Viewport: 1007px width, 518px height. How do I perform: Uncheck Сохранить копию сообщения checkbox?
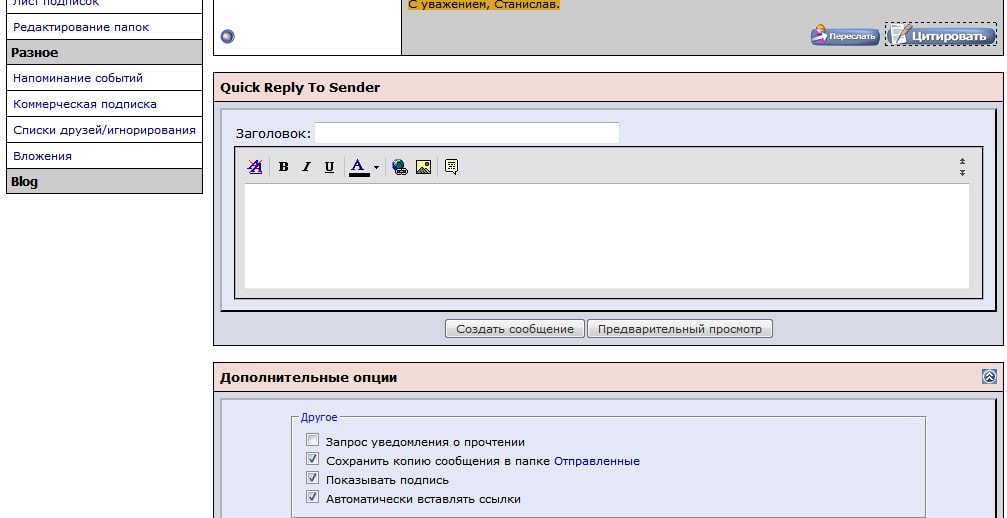313,459
